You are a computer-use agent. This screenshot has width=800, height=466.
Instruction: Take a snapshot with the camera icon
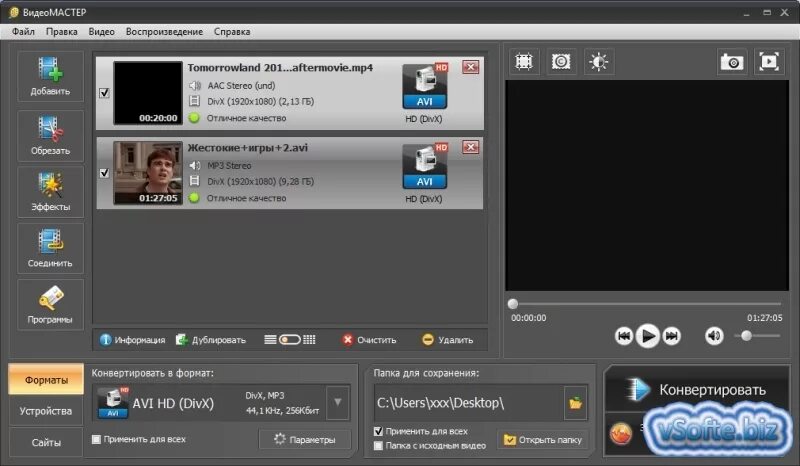[x=732, y=62]
